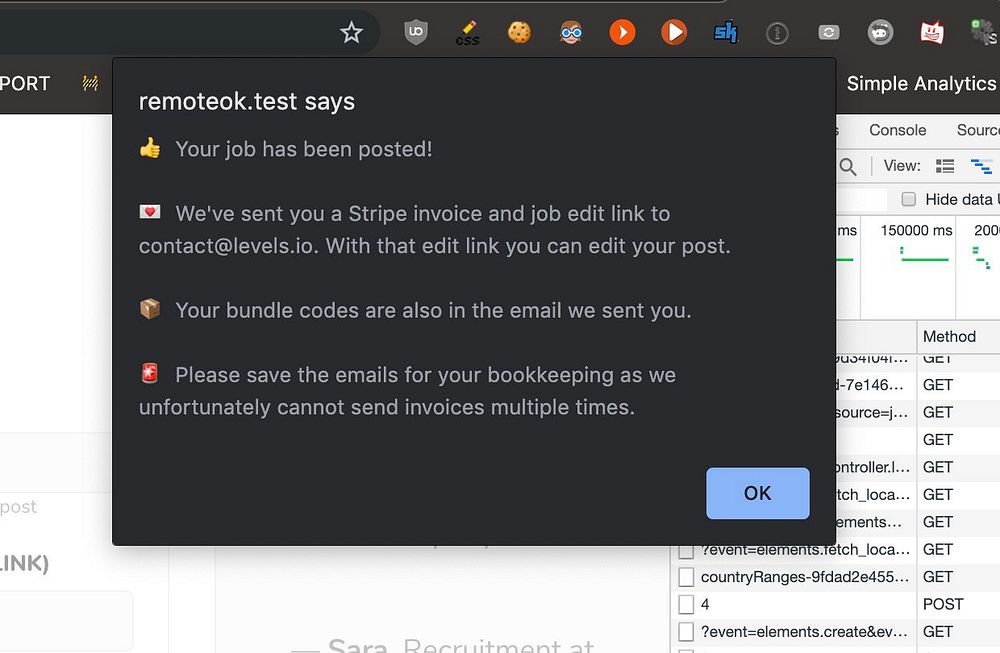Click the OK button in the dialog
Image resolution: width=1000 pixels, height=653 pixels.
click(x=757, y=493)
